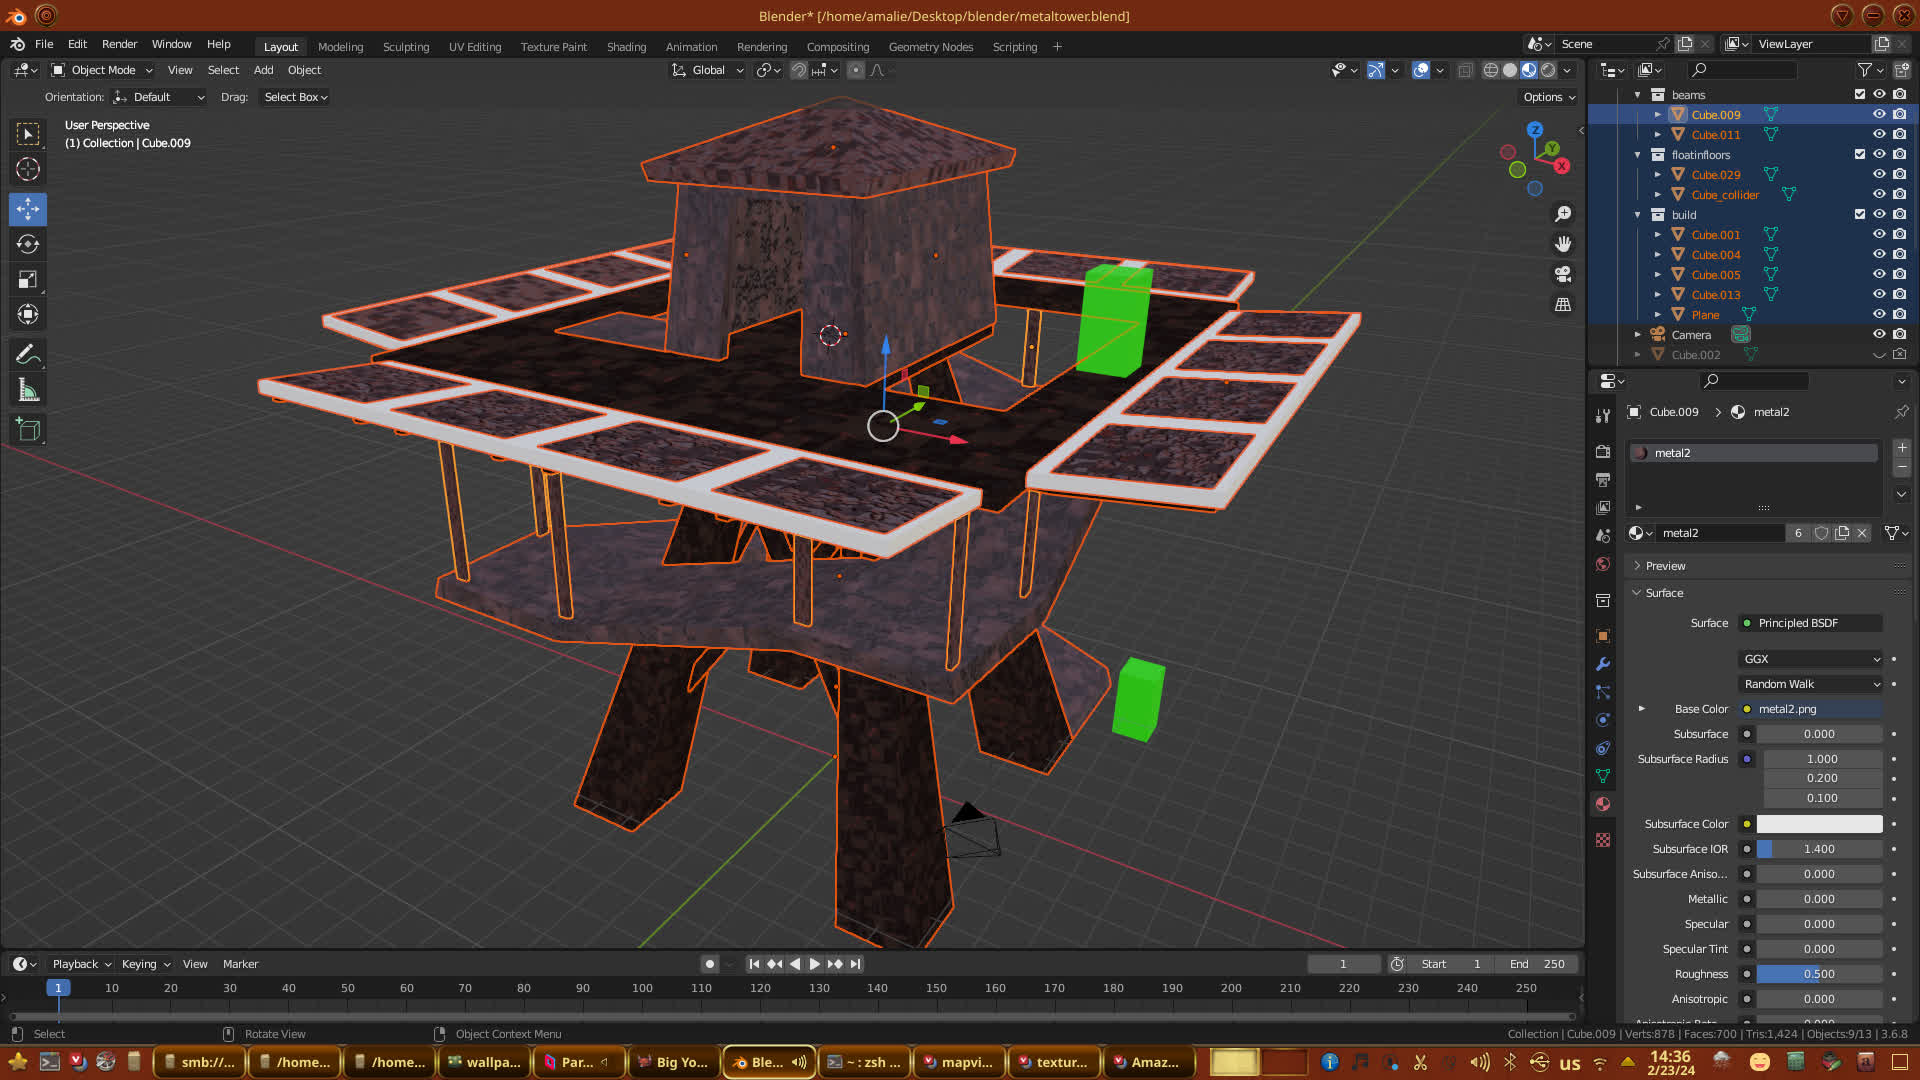Open the Render menu

pyautogui.click(x=119, y=44)
